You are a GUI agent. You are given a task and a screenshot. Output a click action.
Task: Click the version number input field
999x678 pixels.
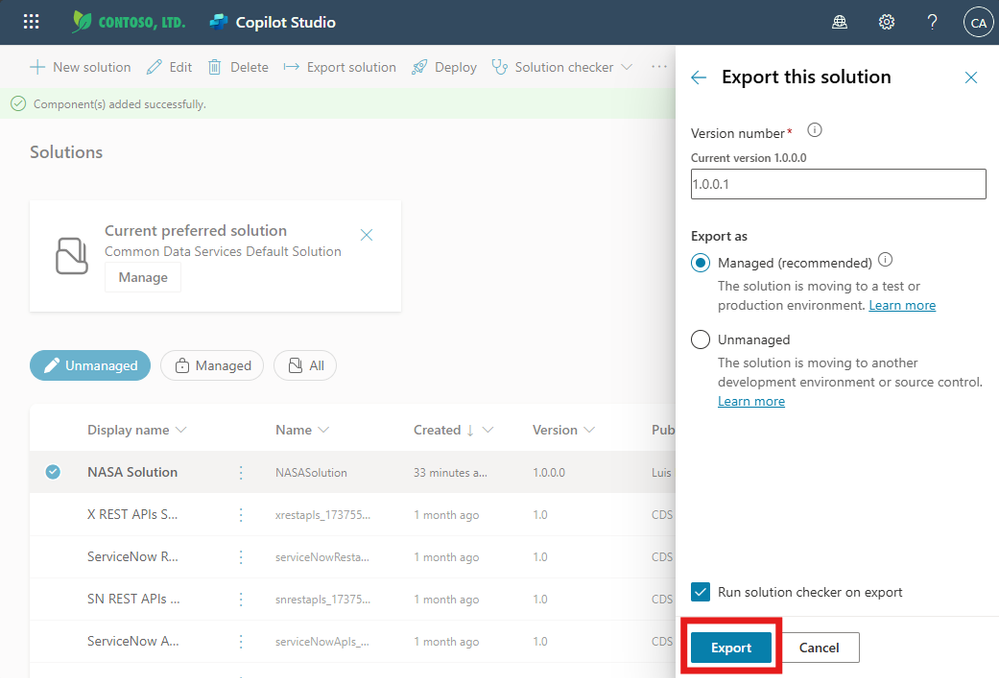point(838,184)
